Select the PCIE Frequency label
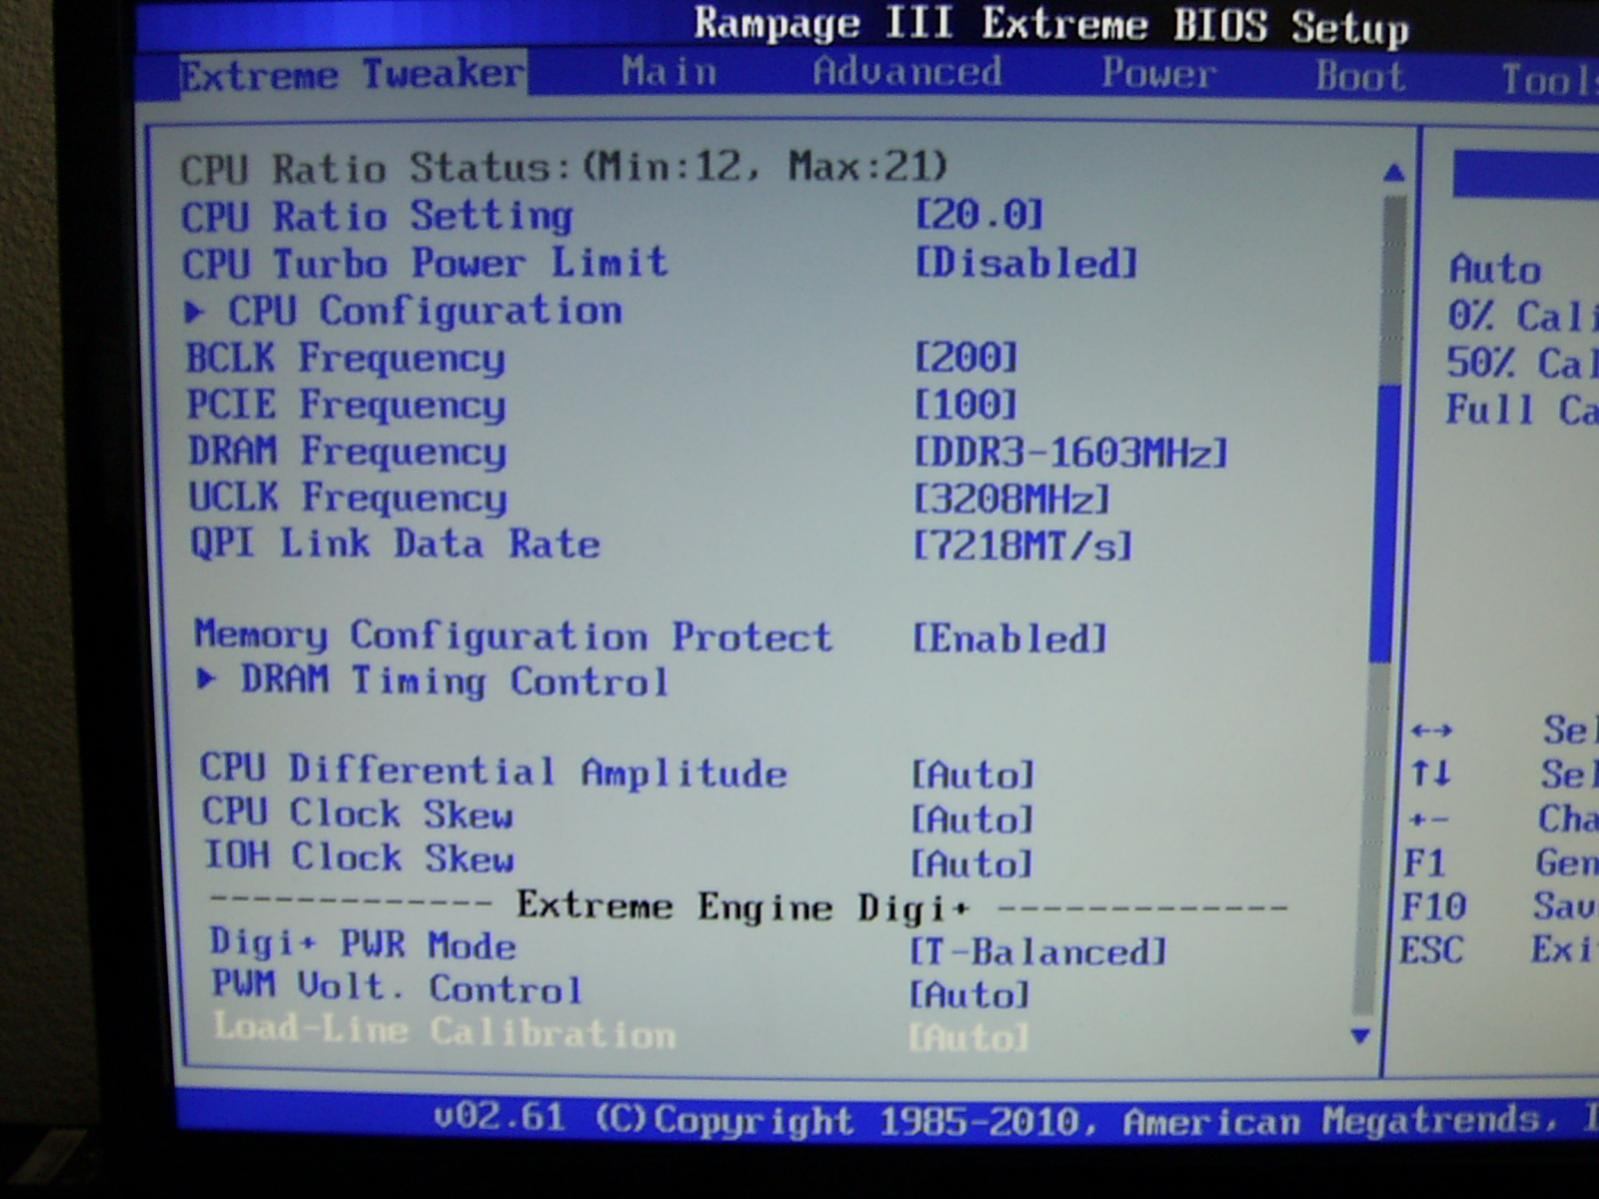Screen dimensions: 1599x1199 click(x=347, y=405)
